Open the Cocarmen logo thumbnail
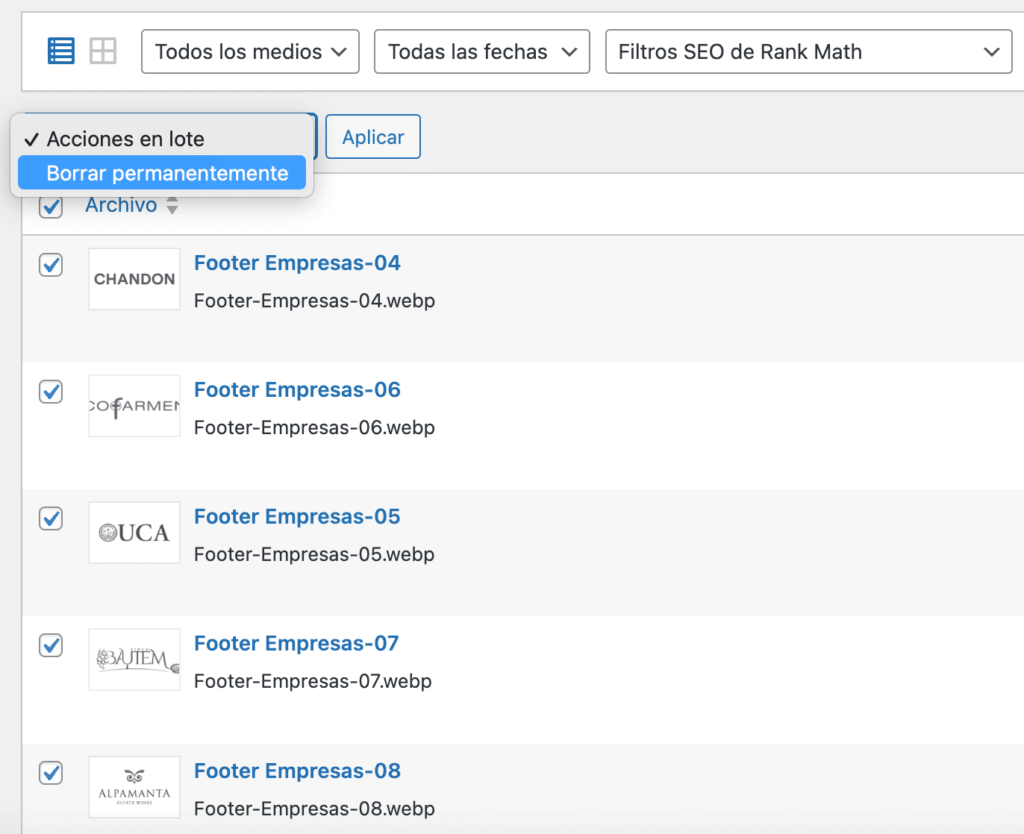The image size is (1024, 834). click(133, 405)
